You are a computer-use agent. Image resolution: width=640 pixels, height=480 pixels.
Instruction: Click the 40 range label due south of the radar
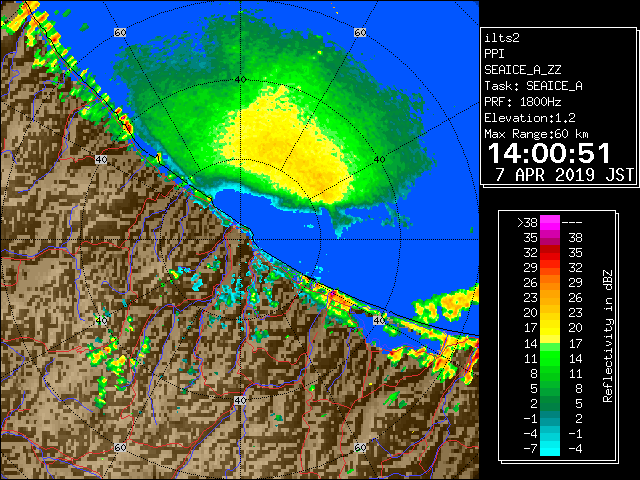coord(240,400)
